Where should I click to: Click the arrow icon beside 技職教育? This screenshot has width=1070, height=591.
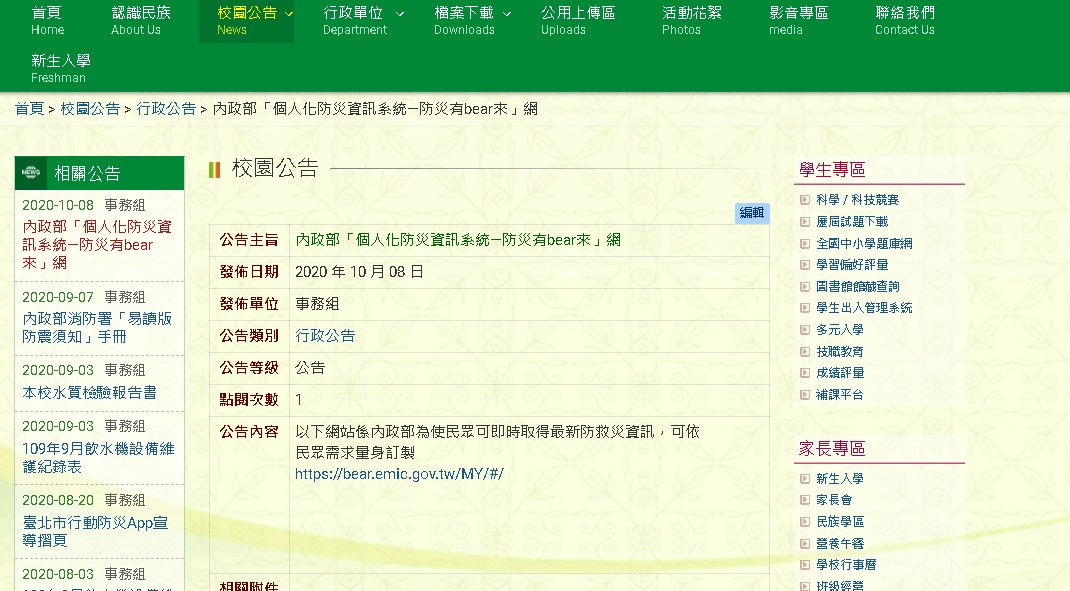click(805, 351)
